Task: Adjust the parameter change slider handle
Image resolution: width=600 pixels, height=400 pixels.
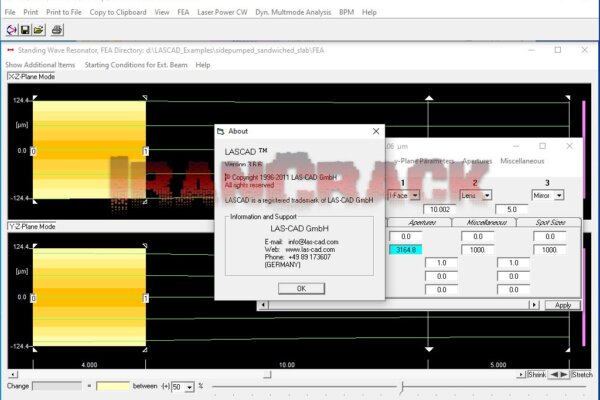Action: [x=402, y=388]
